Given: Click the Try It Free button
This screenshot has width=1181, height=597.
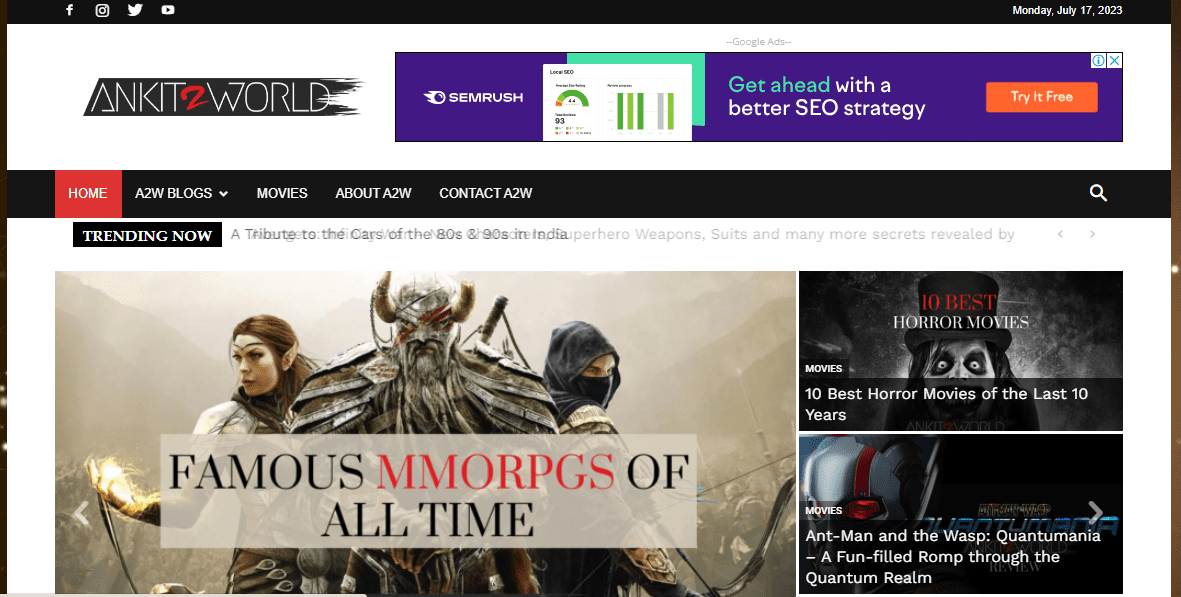Looking at the screenshot, I should click(1042, 96).
